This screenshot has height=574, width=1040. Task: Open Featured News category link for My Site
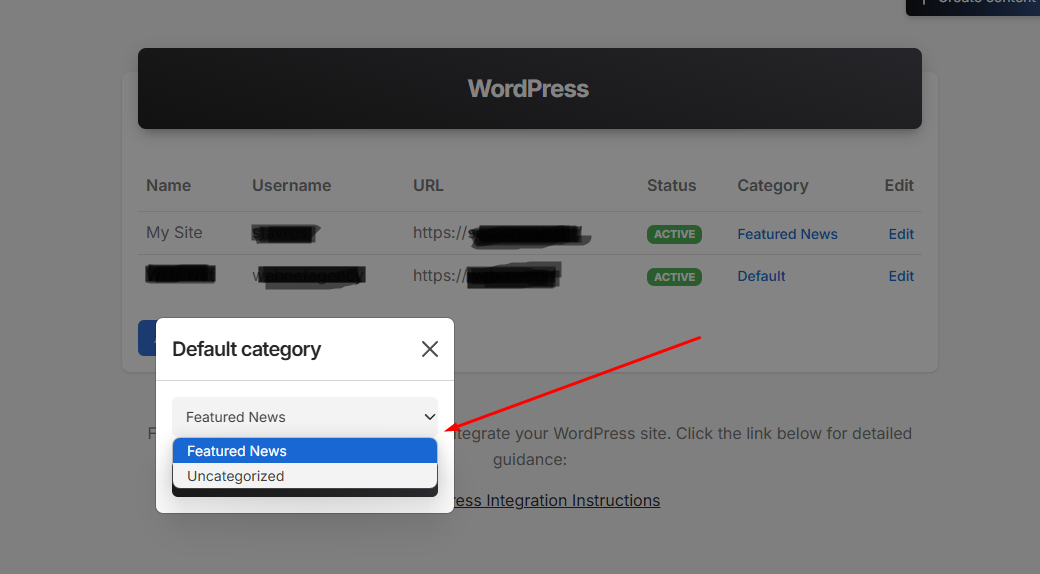787,234
